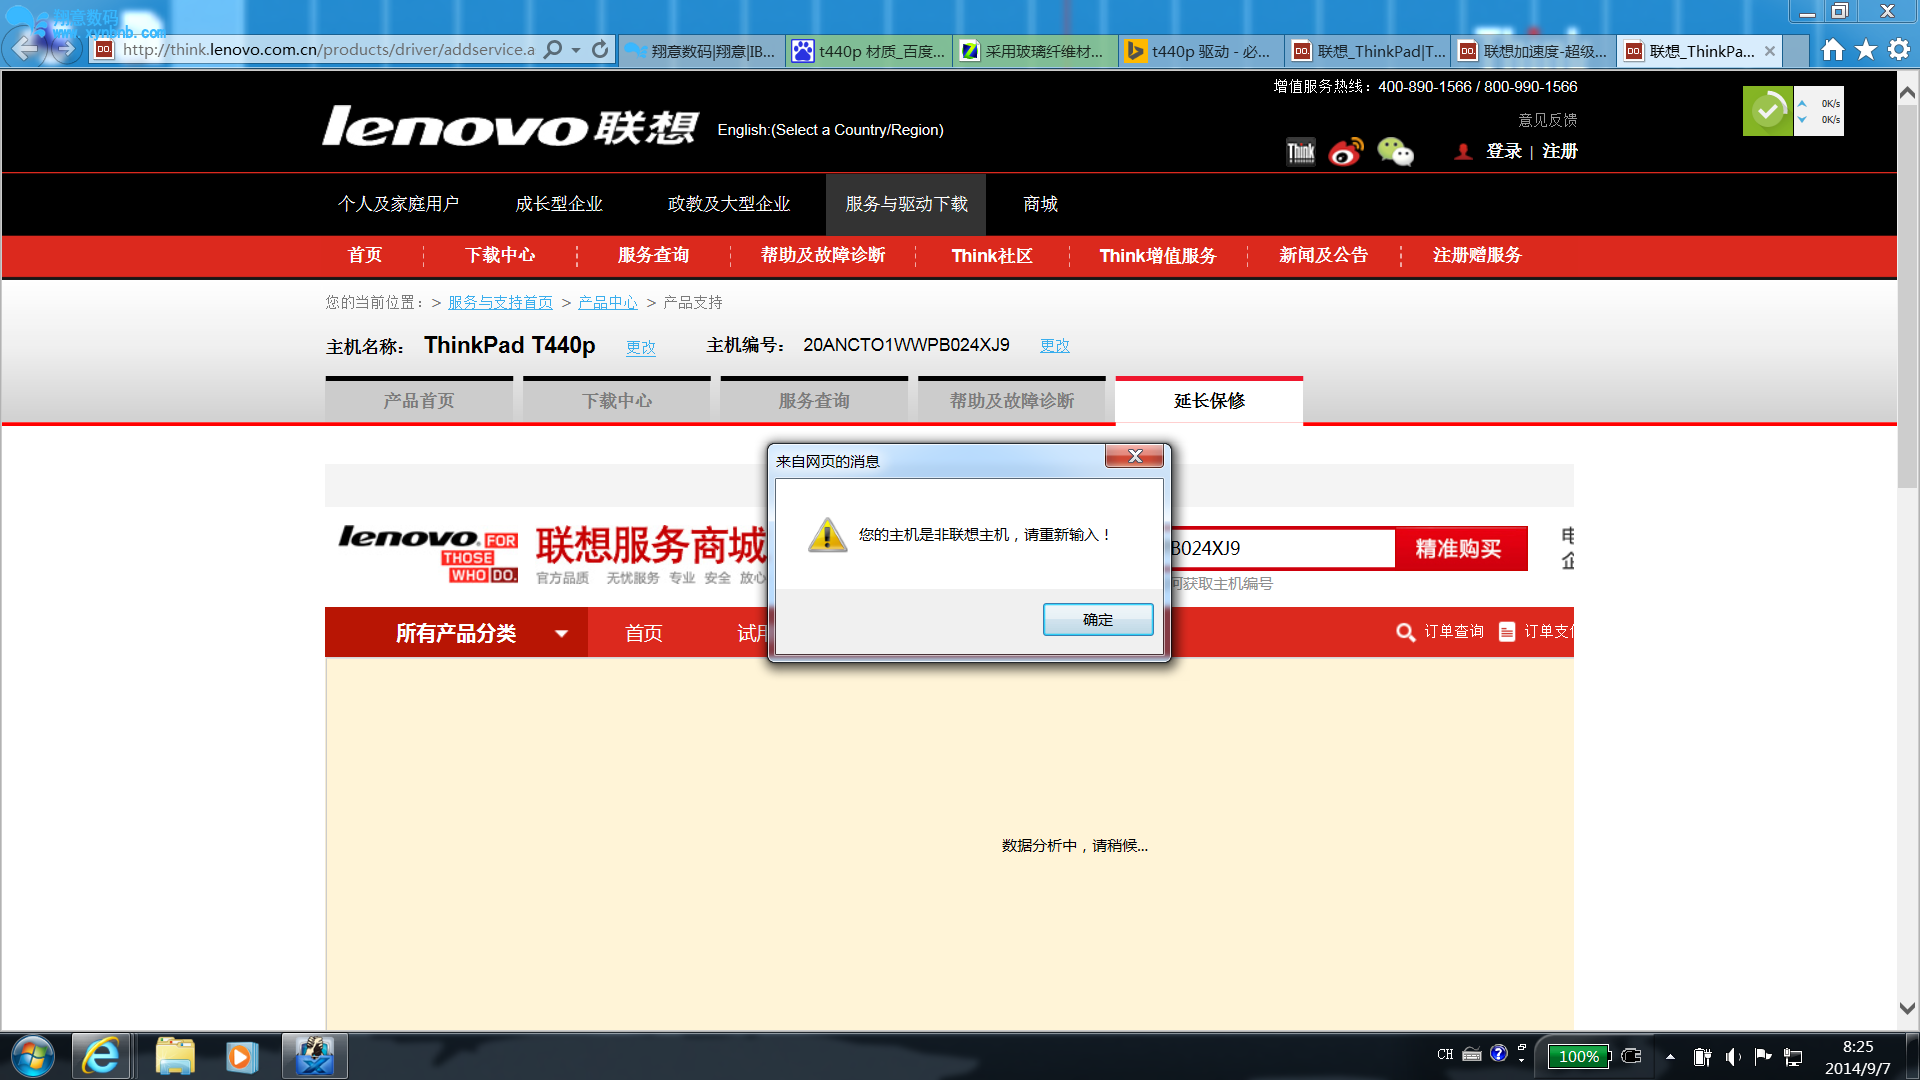Viewport: 1920px width, 1080px height.
Task: Click the WeChat icon in header
Action: pyautogui.click(x=1395, y=152)
